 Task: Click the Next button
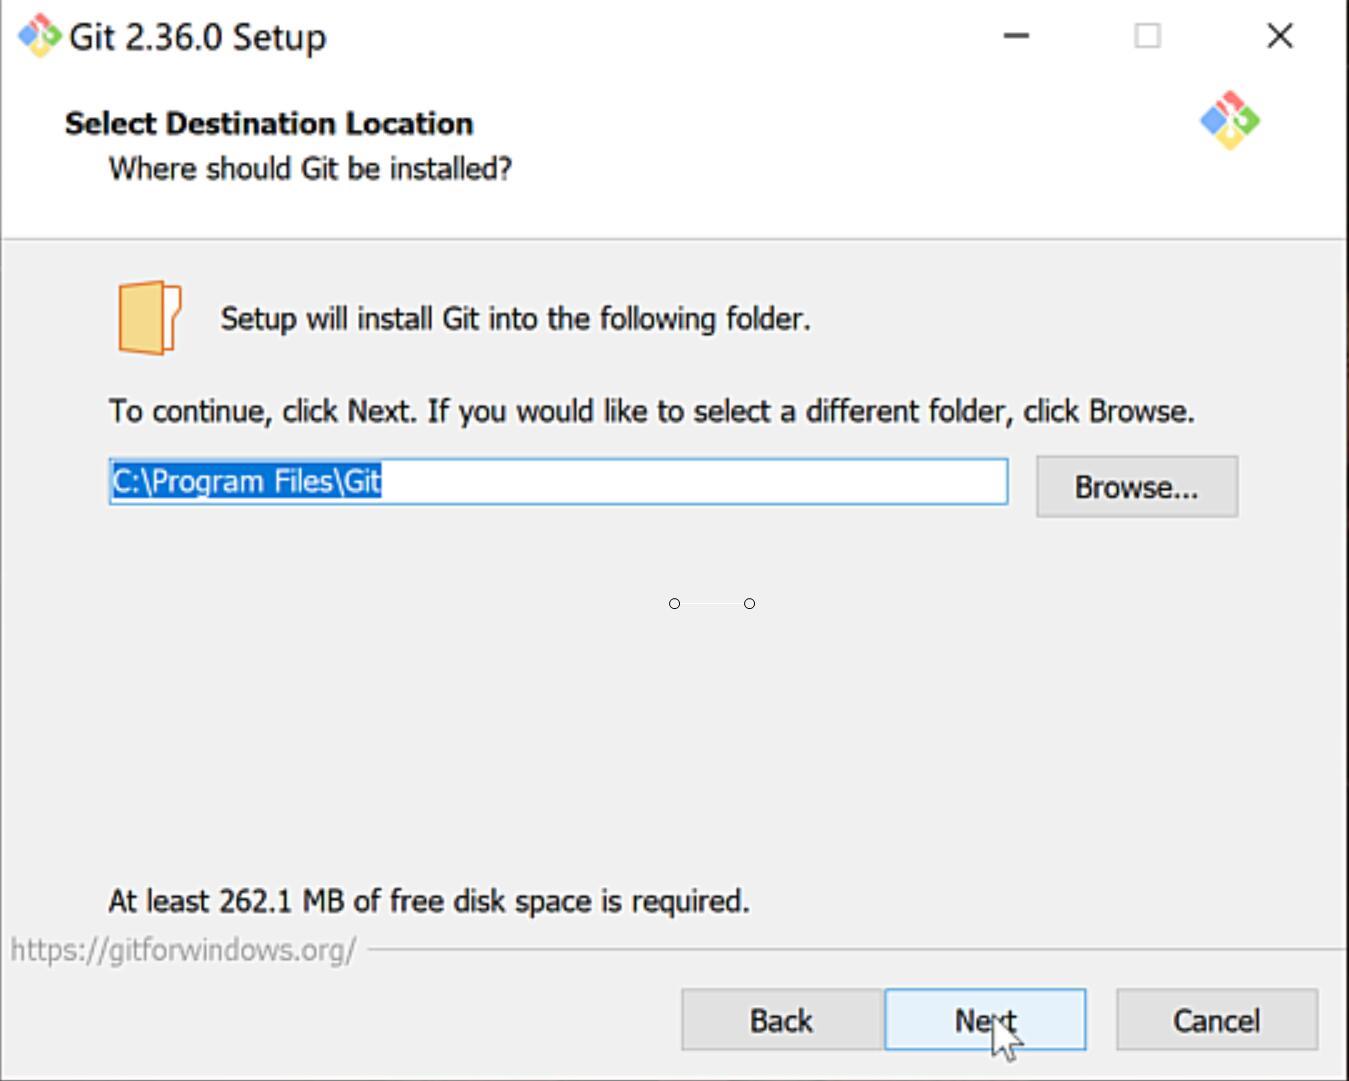985,1020
